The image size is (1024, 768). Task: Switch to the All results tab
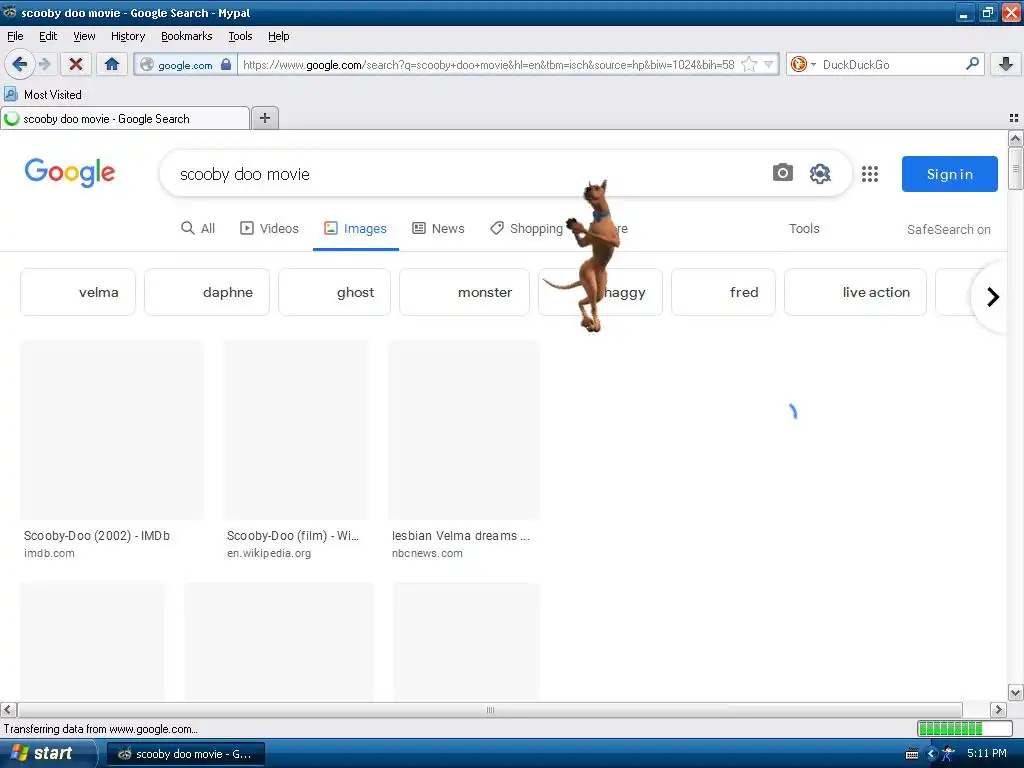point(198,229)
